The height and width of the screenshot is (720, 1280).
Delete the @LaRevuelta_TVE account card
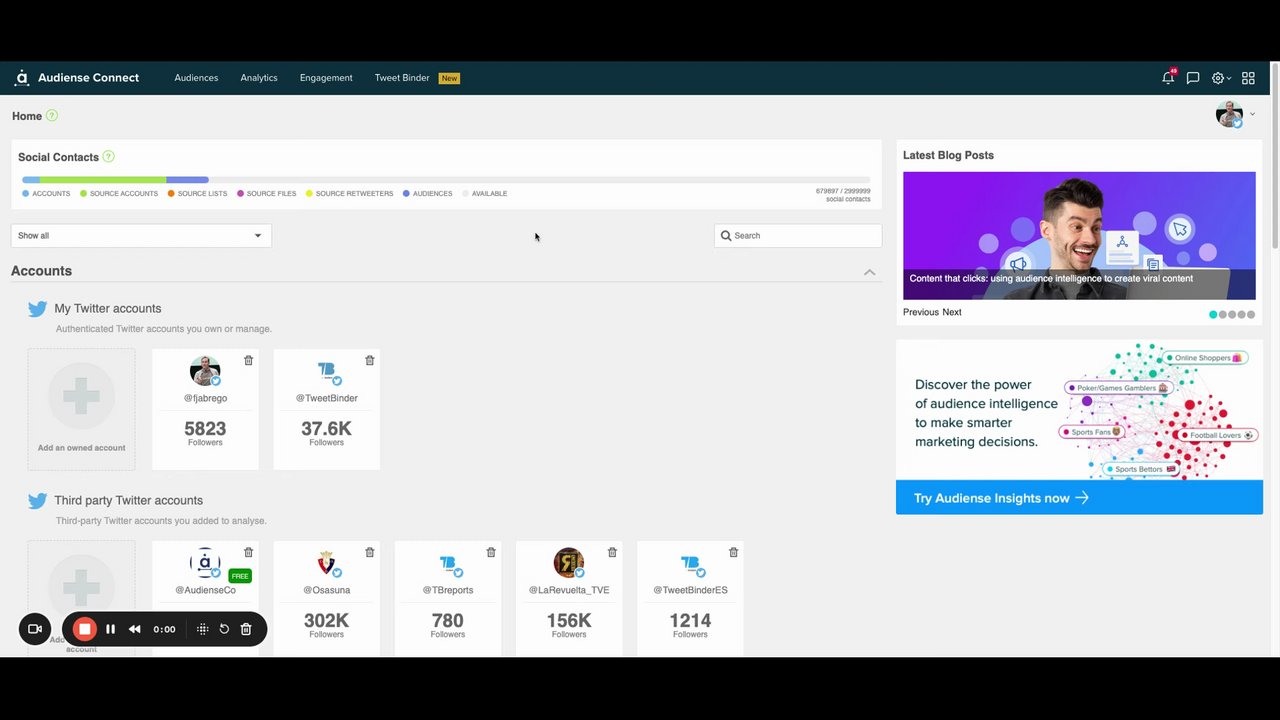click(612, 552)
